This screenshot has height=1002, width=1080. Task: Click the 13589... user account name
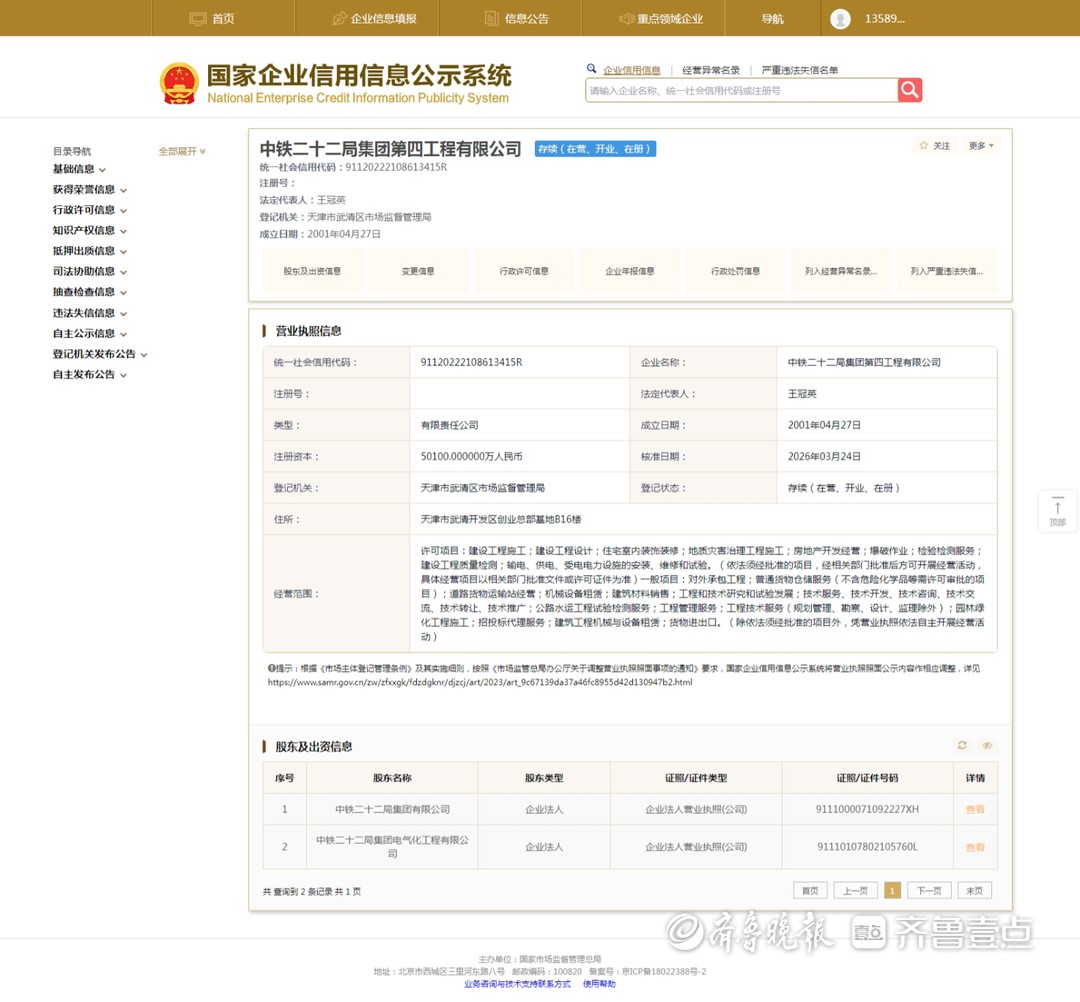884,19
